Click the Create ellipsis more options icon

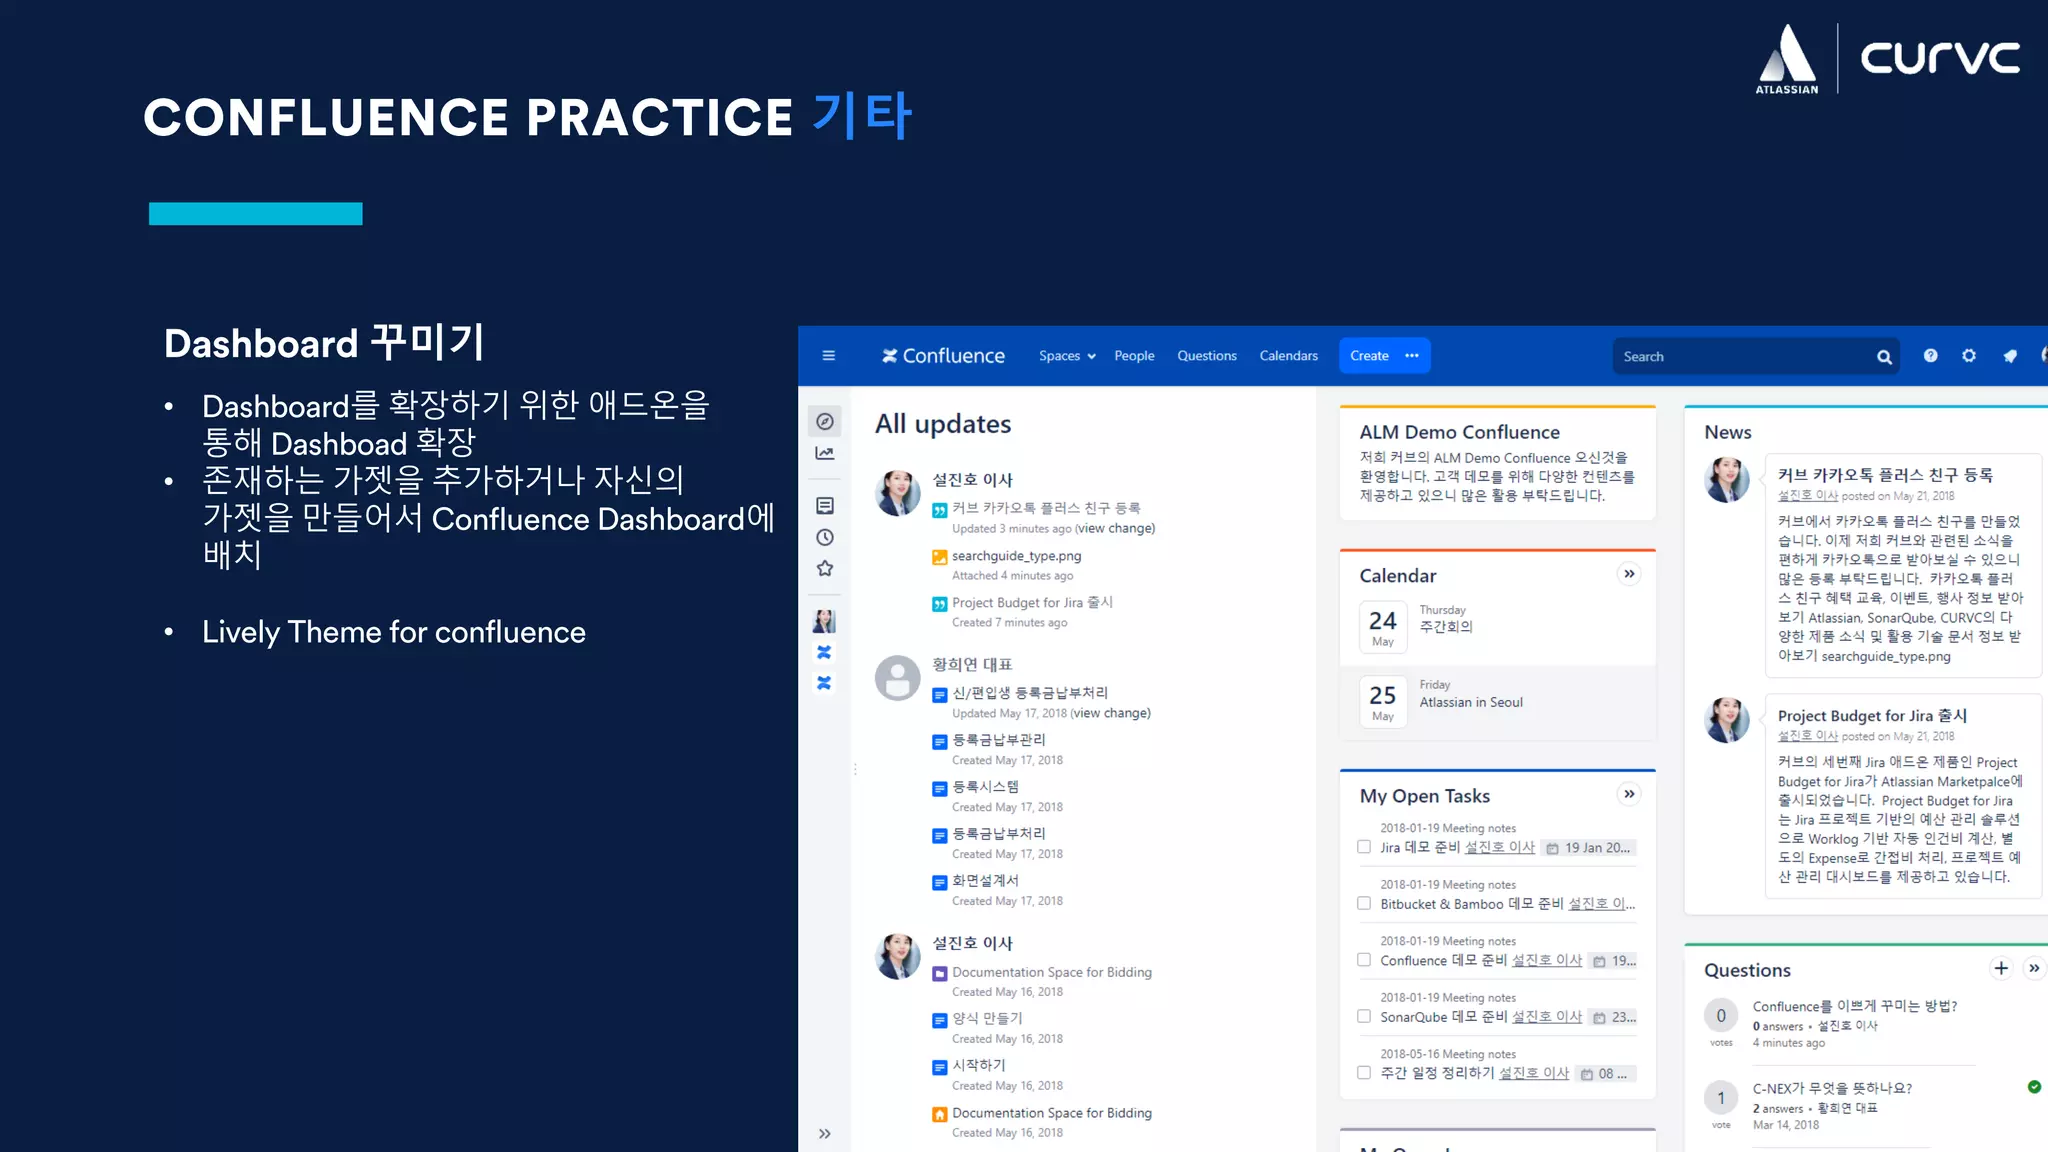1412,356
